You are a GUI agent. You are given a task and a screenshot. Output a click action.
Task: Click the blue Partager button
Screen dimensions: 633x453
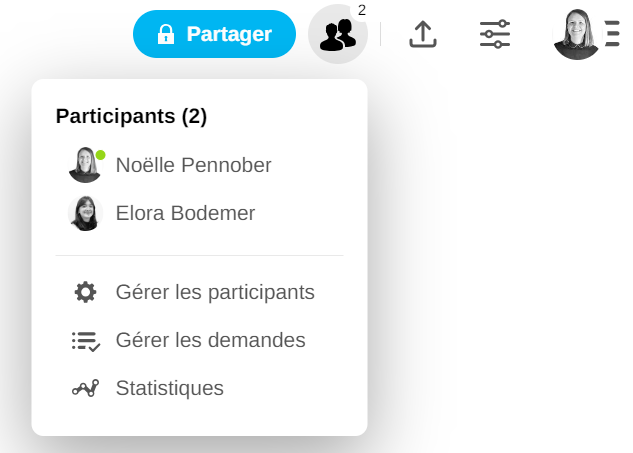[x=214, y=34]
